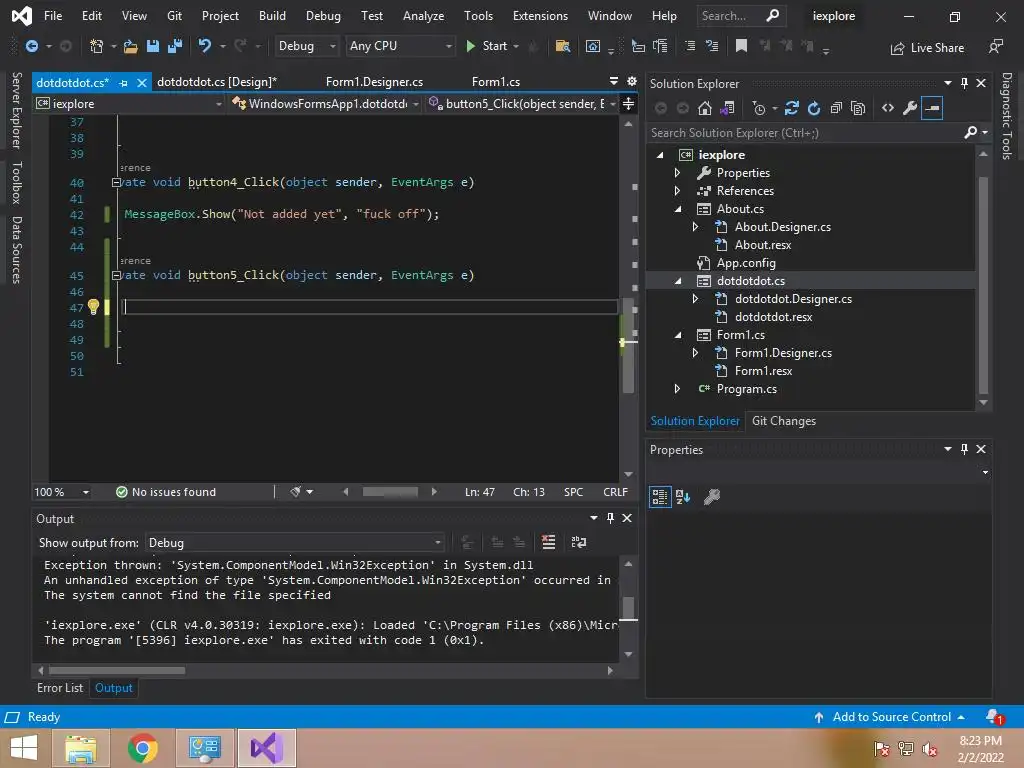The width and height of the screenshot is (1024, 768).
Task: Toggle a bookmark on the current line
Action: (741, 46)
